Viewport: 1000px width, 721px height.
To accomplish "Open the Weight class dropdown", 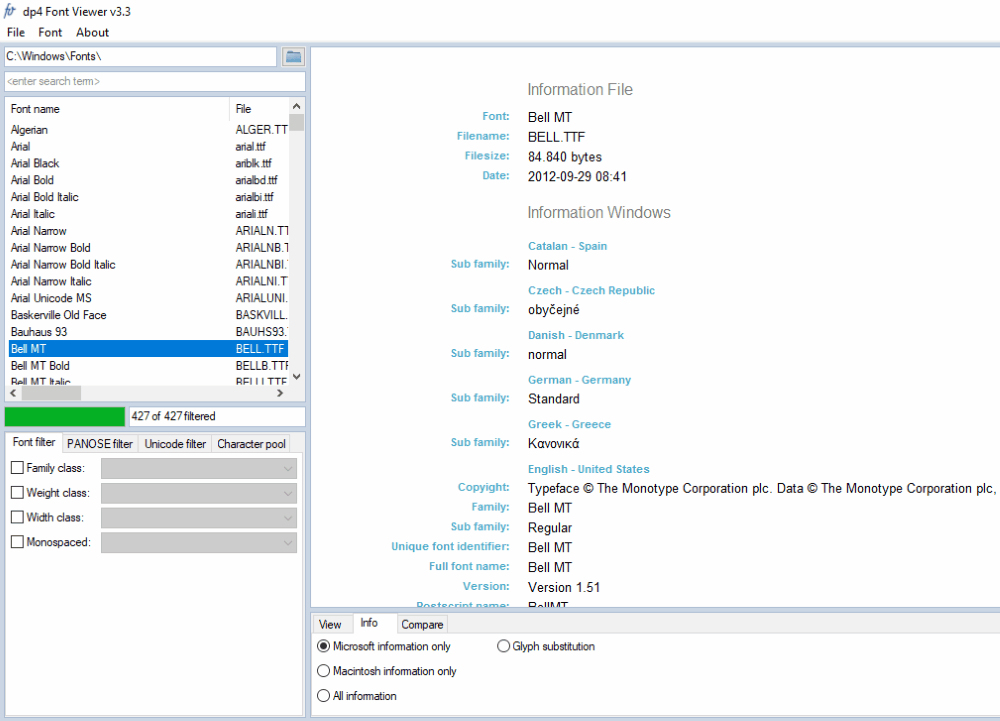I will [199, 493].
